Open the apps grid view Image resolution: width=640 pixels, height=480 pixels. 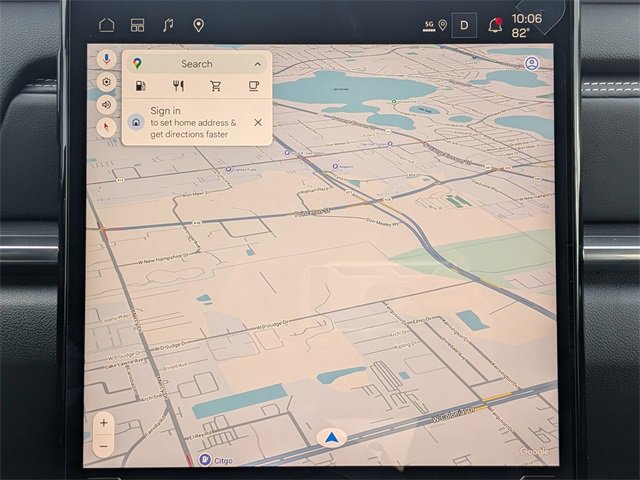(137, 25)
